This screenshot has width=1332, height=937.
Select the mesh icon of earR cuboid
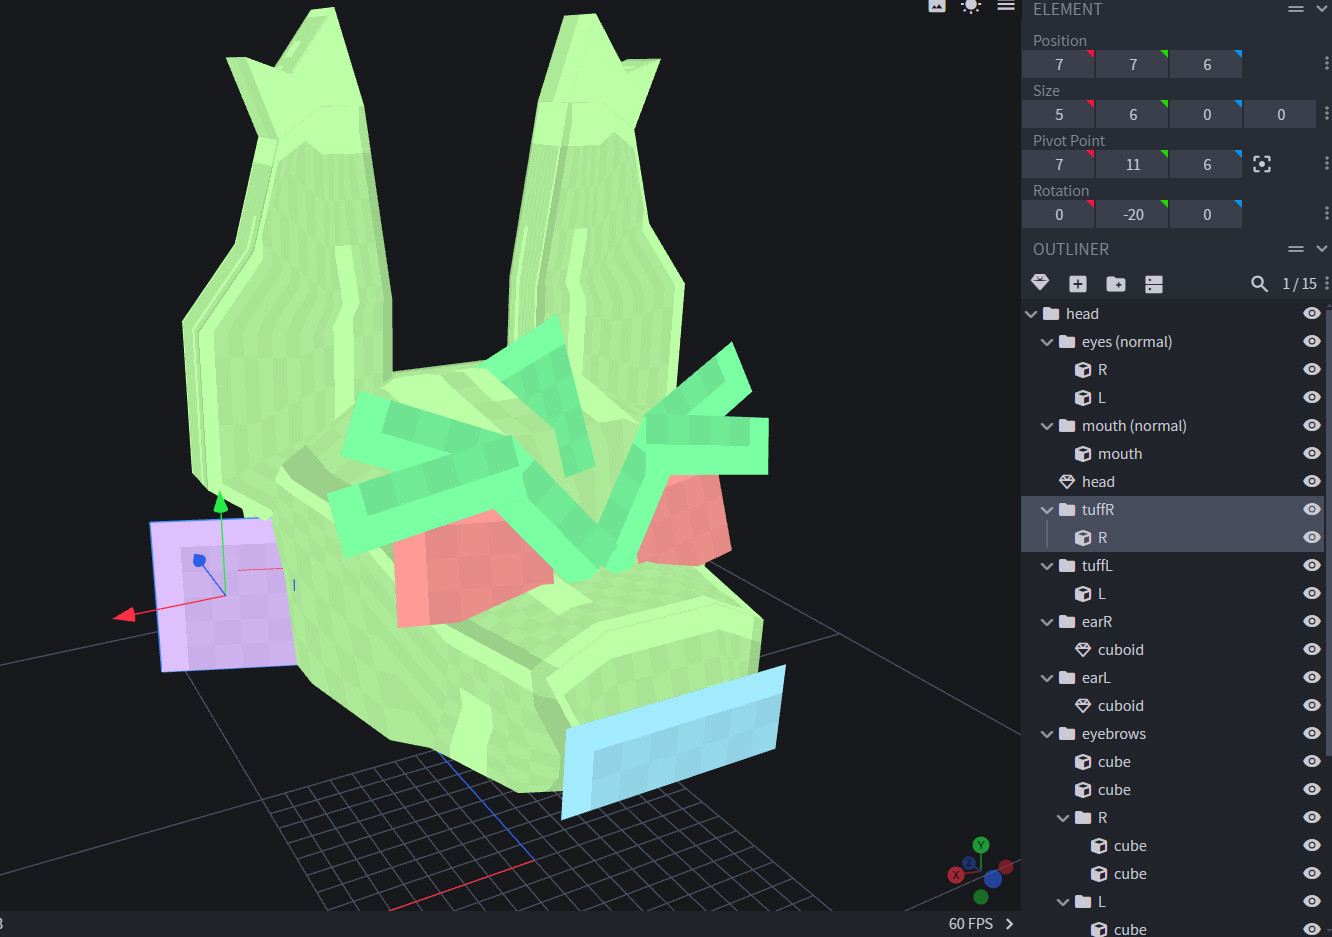1083,650
